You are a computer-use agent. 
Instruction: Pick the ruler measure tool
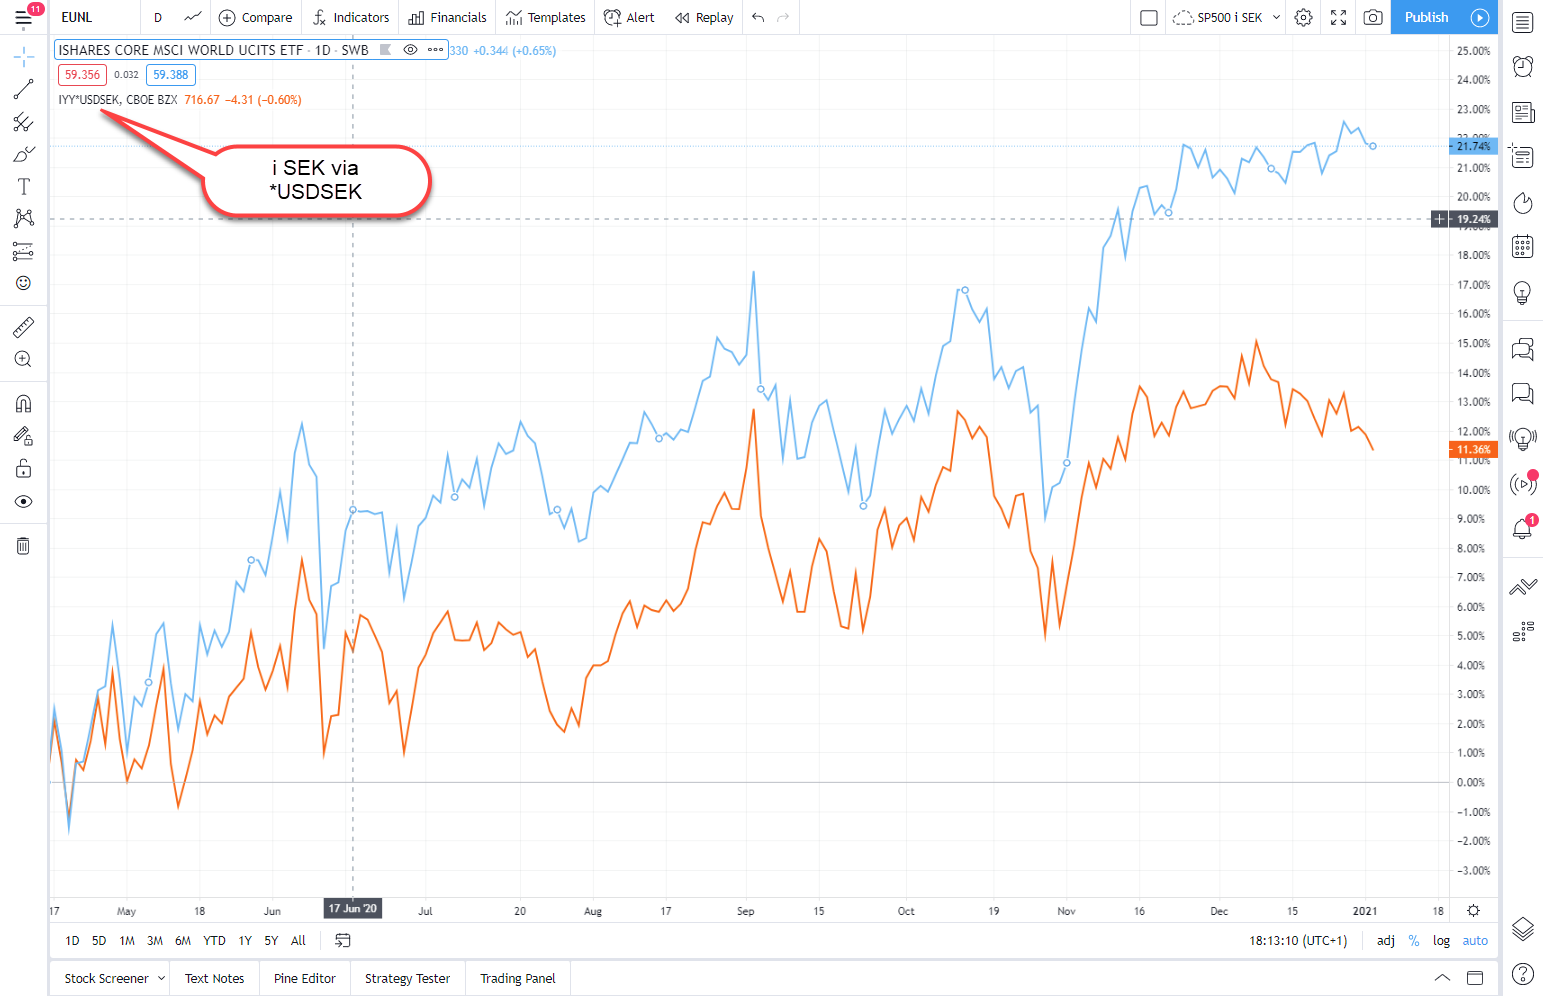[23, 327]
